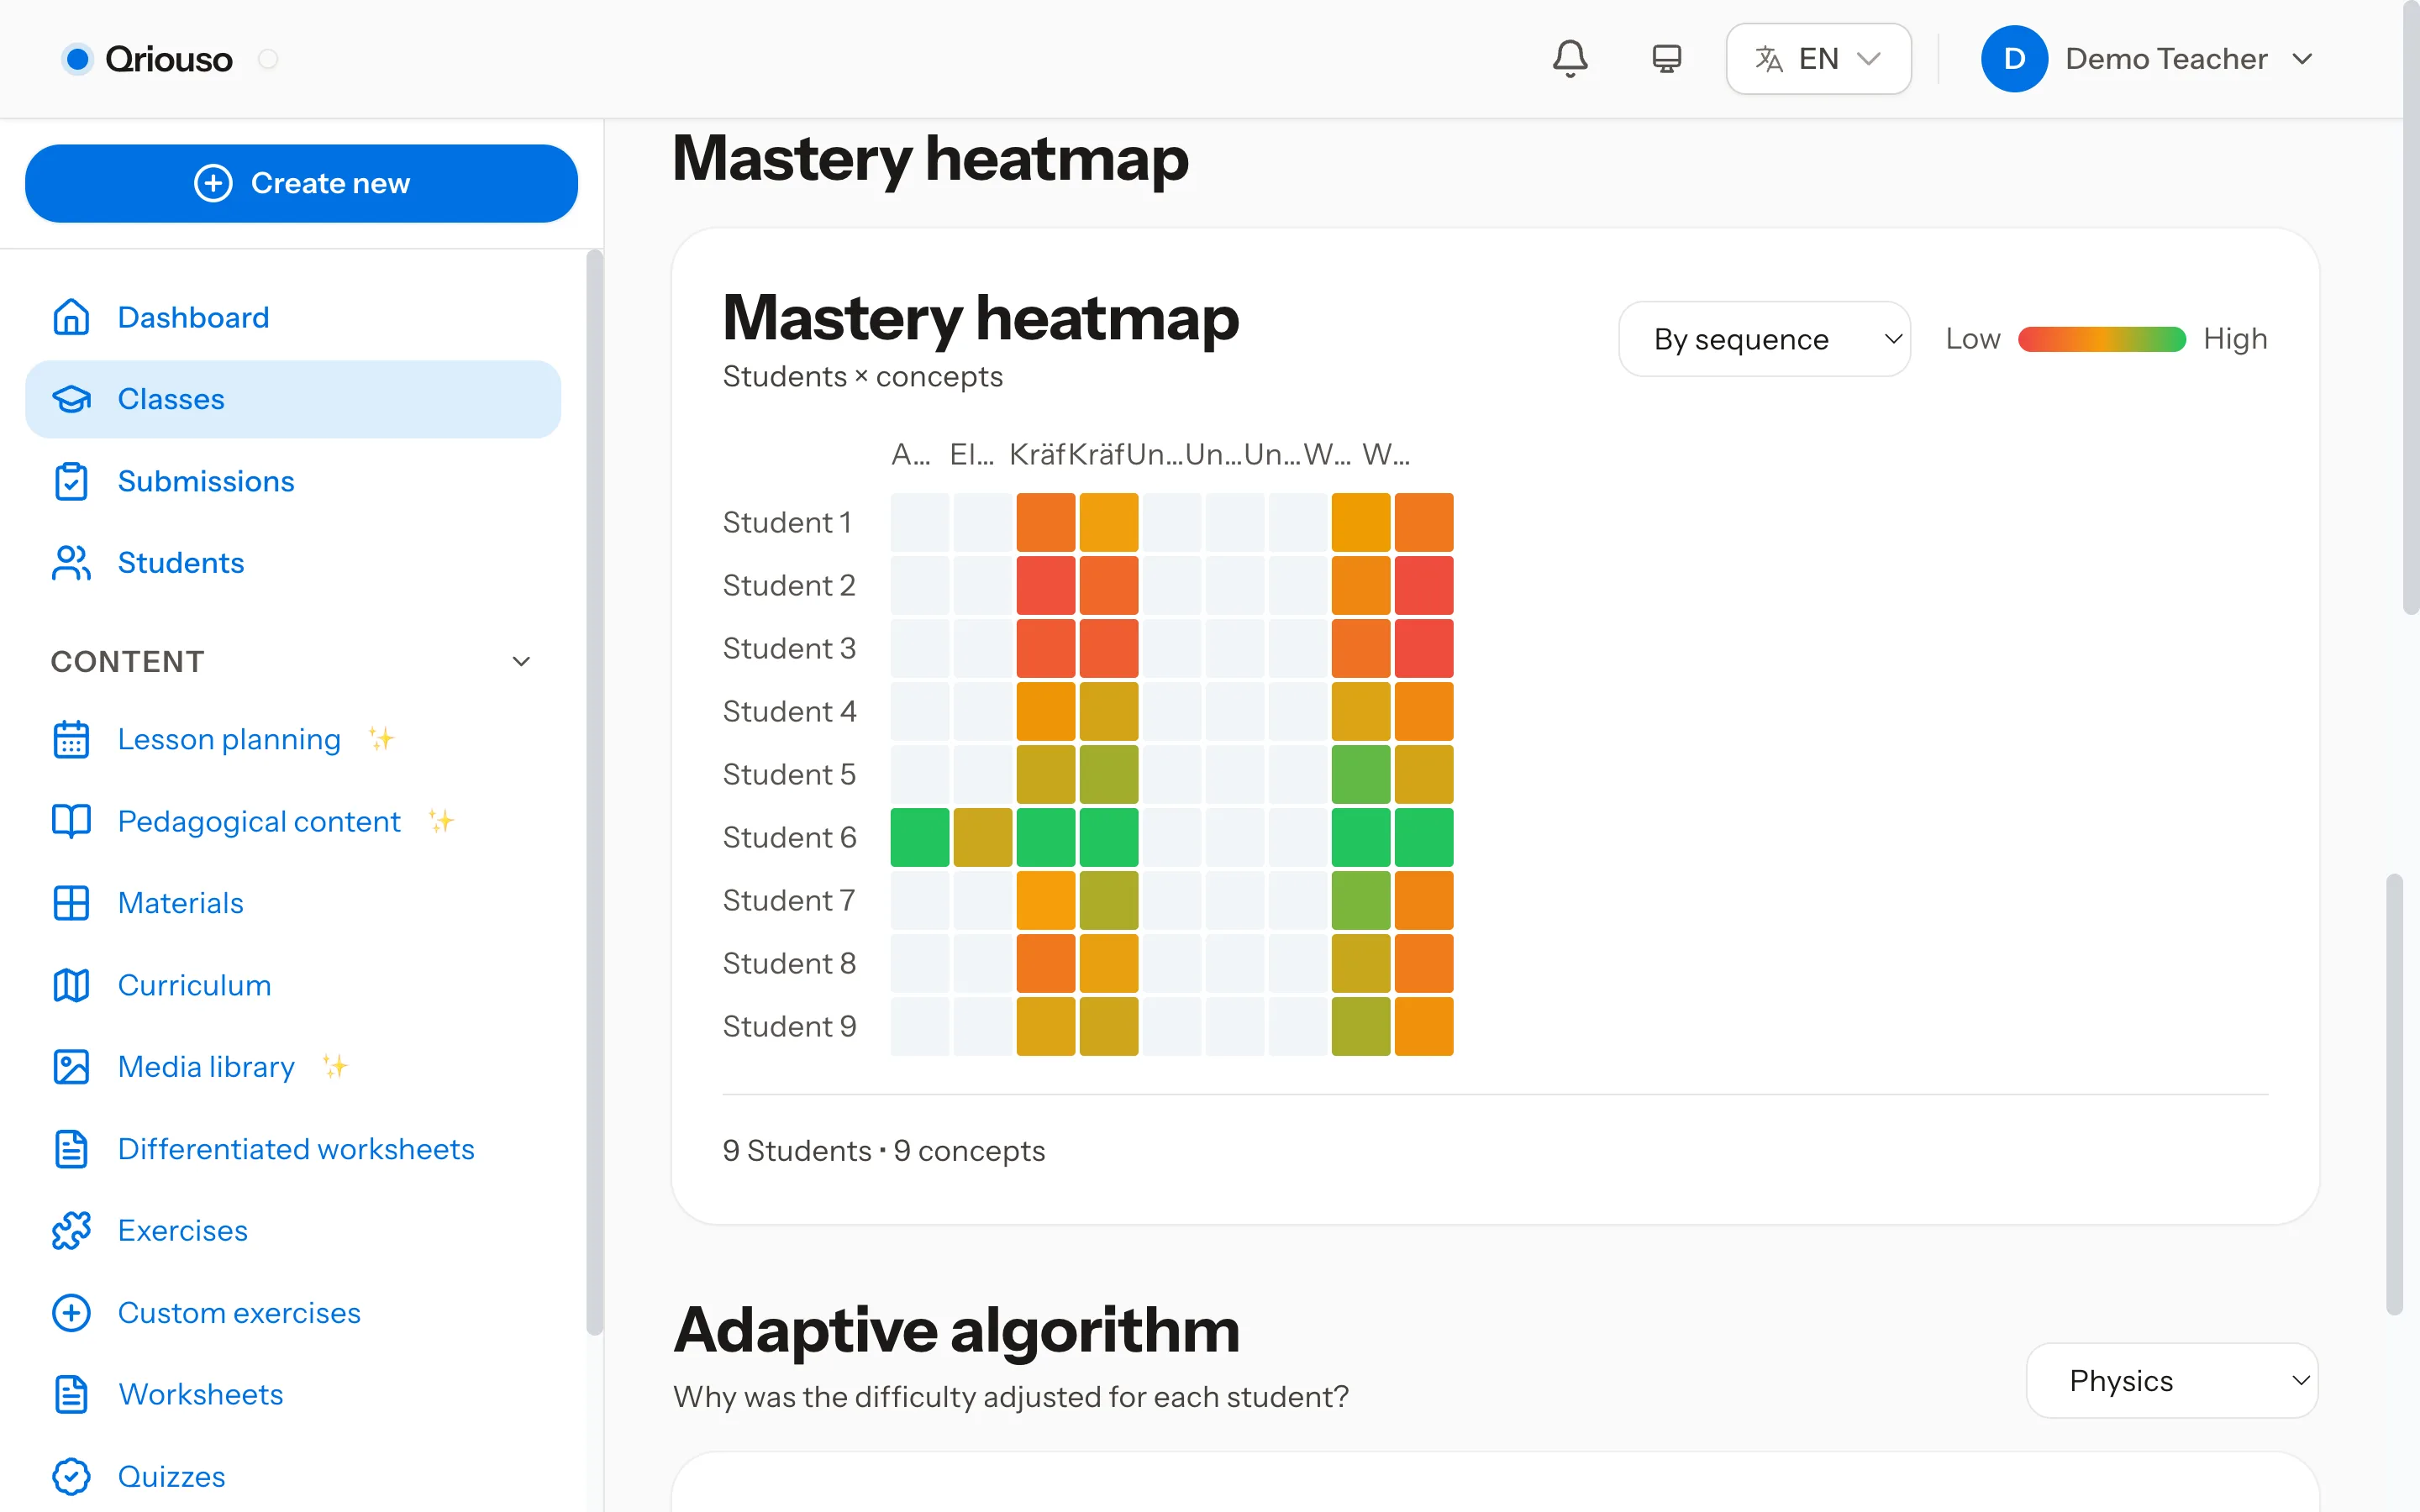This screenshot has width=2420, height=1512.
Task: Click the Materials grid icon
Action: (x=71, y=903)
